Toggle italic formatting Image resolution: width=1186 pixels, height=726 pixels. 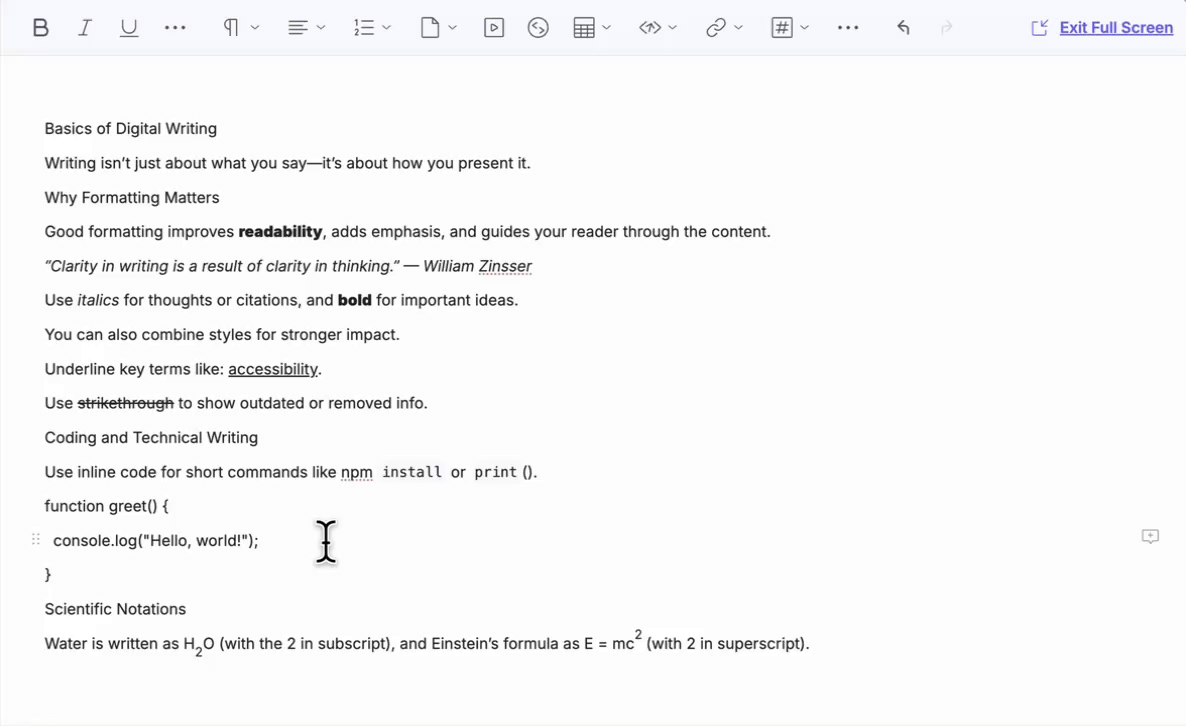pyautogui.click(x=85, y=27)
